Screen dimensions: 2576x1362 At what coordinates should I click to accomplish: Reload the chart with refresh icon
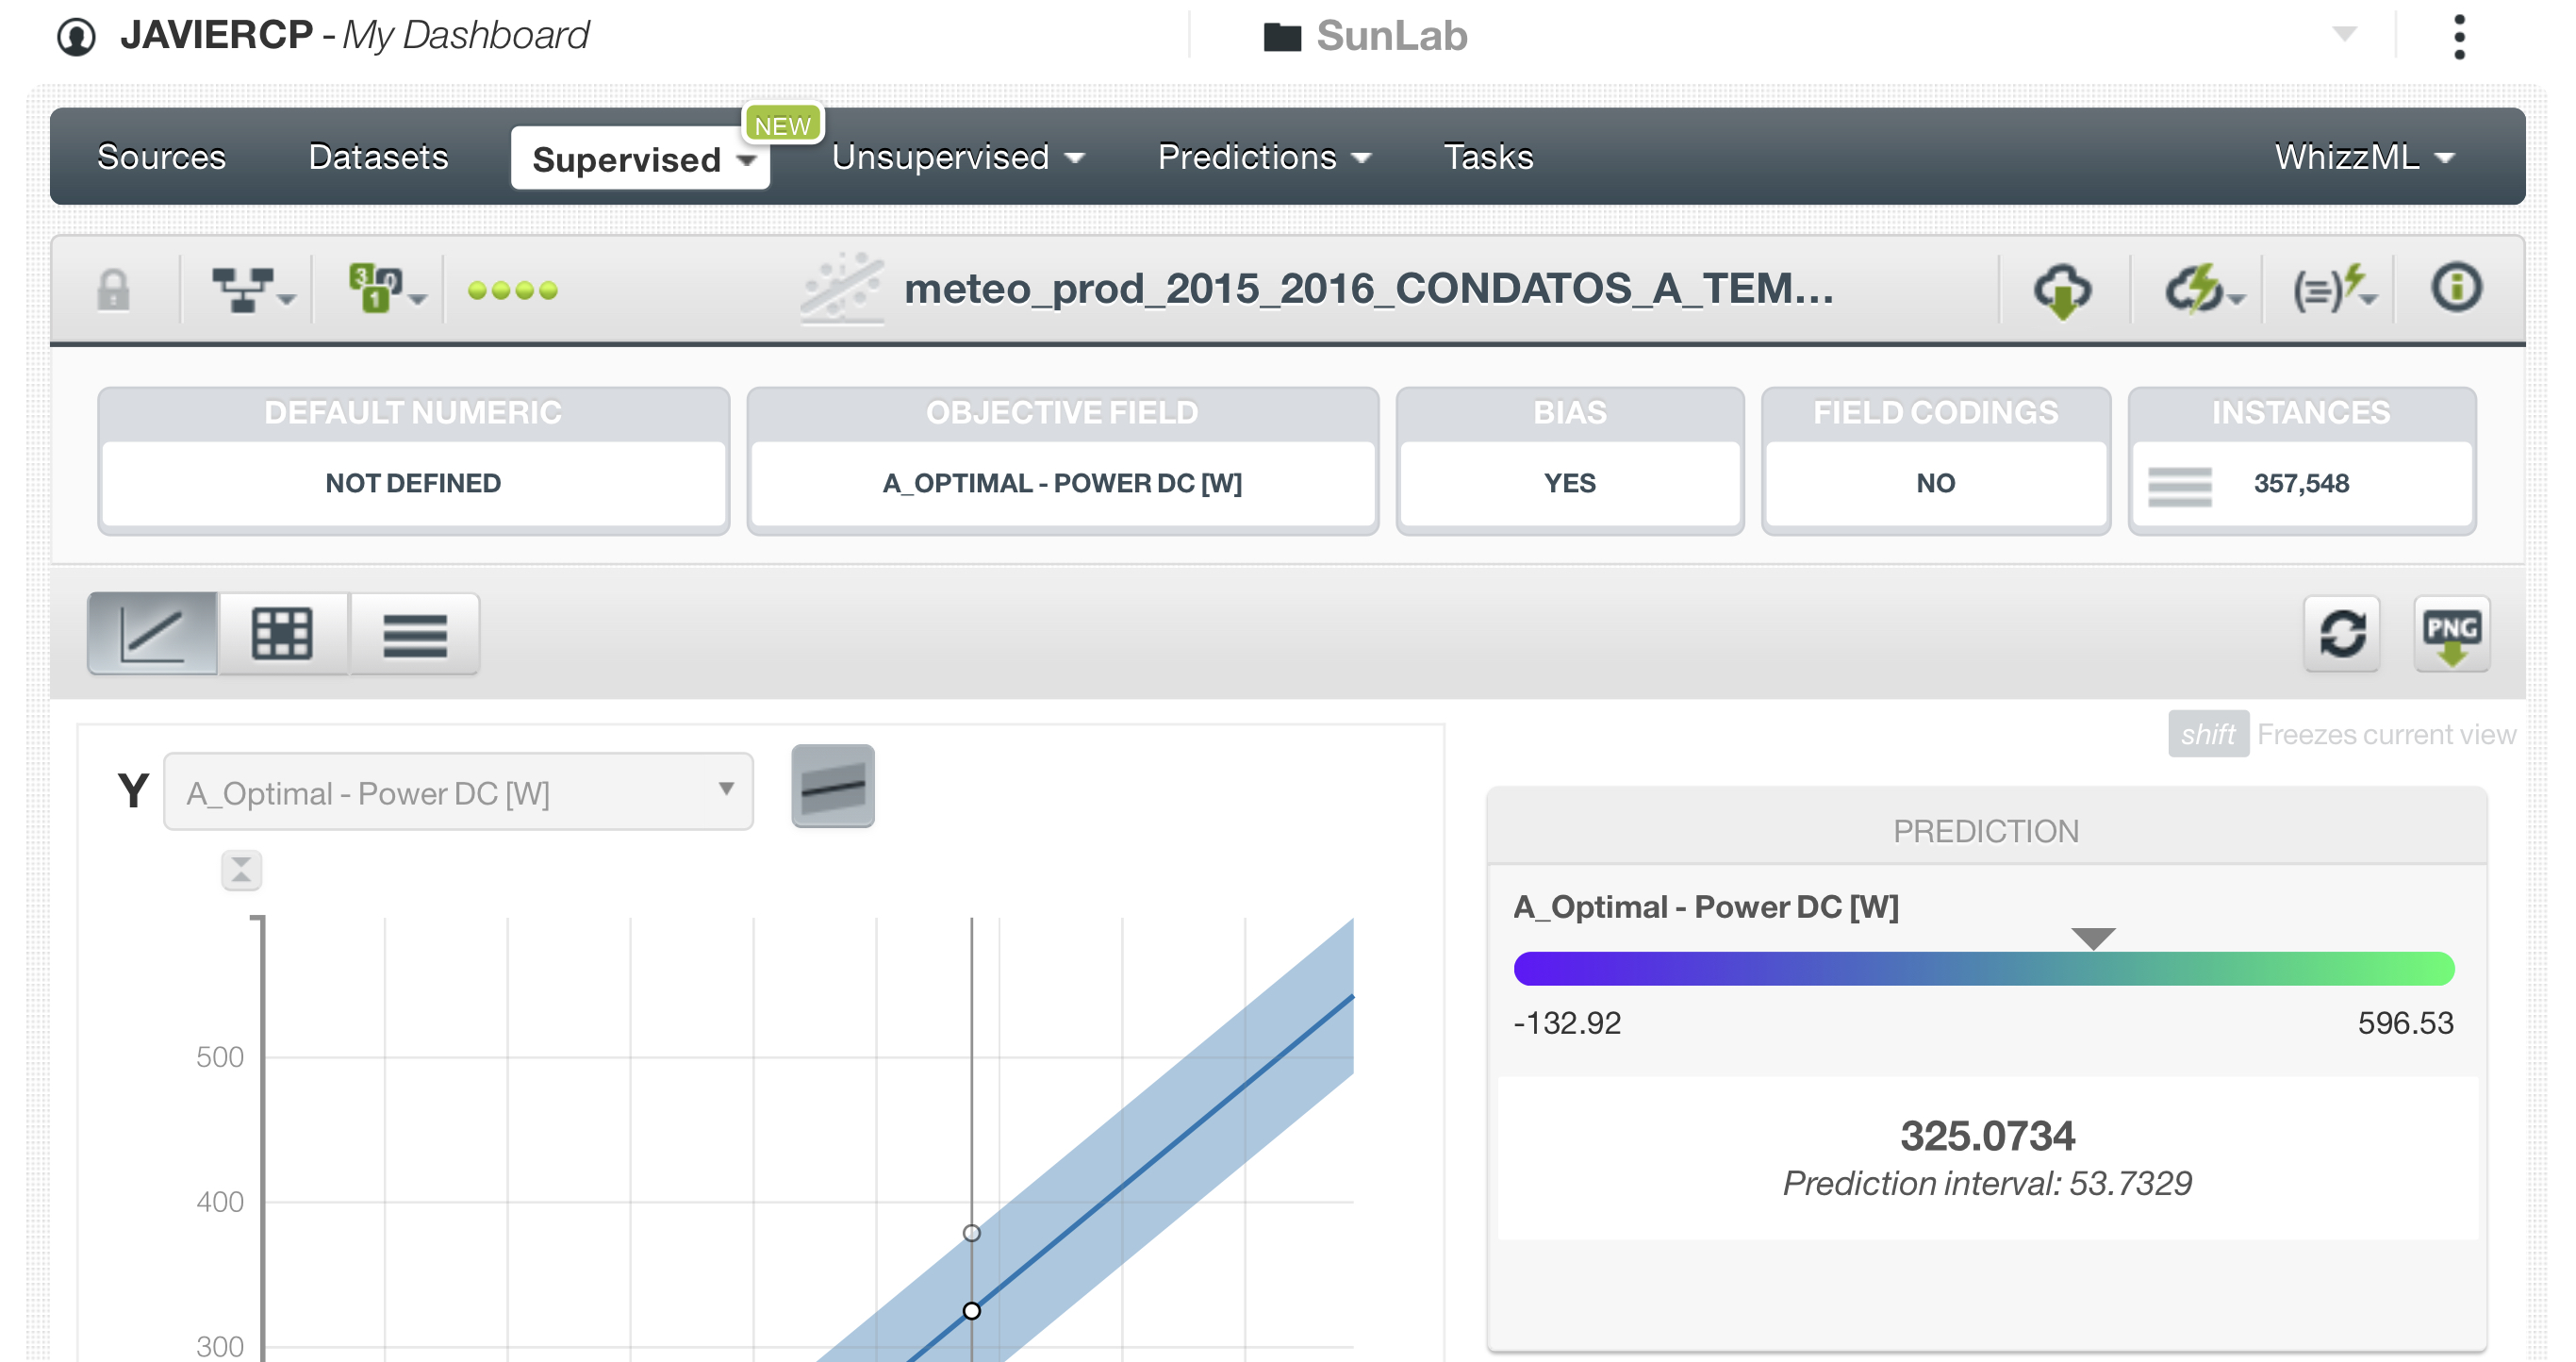(2341, 633)
